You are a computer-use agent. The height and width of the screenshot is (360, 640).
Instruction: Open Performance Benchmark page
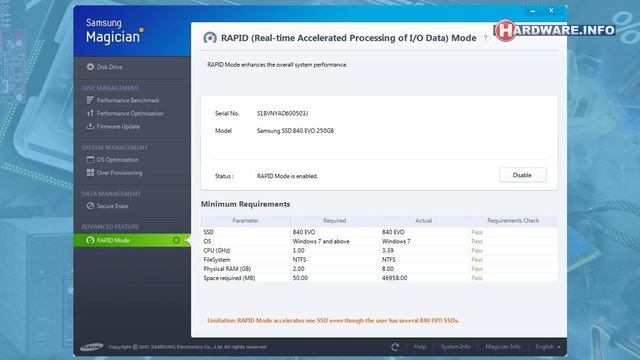pos(128,100)
